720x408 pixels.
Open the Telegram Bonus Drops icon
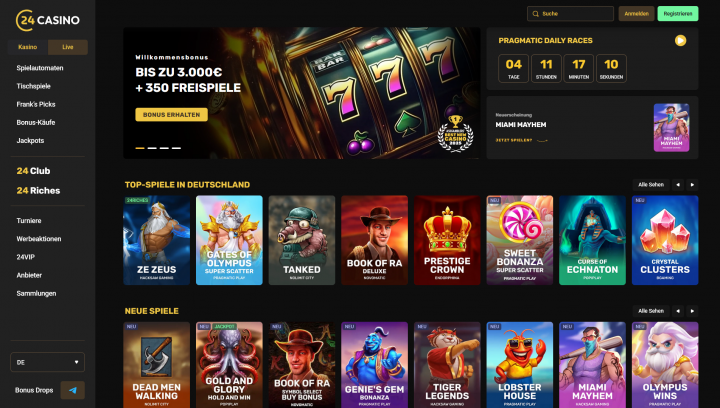tap(73, 390)
